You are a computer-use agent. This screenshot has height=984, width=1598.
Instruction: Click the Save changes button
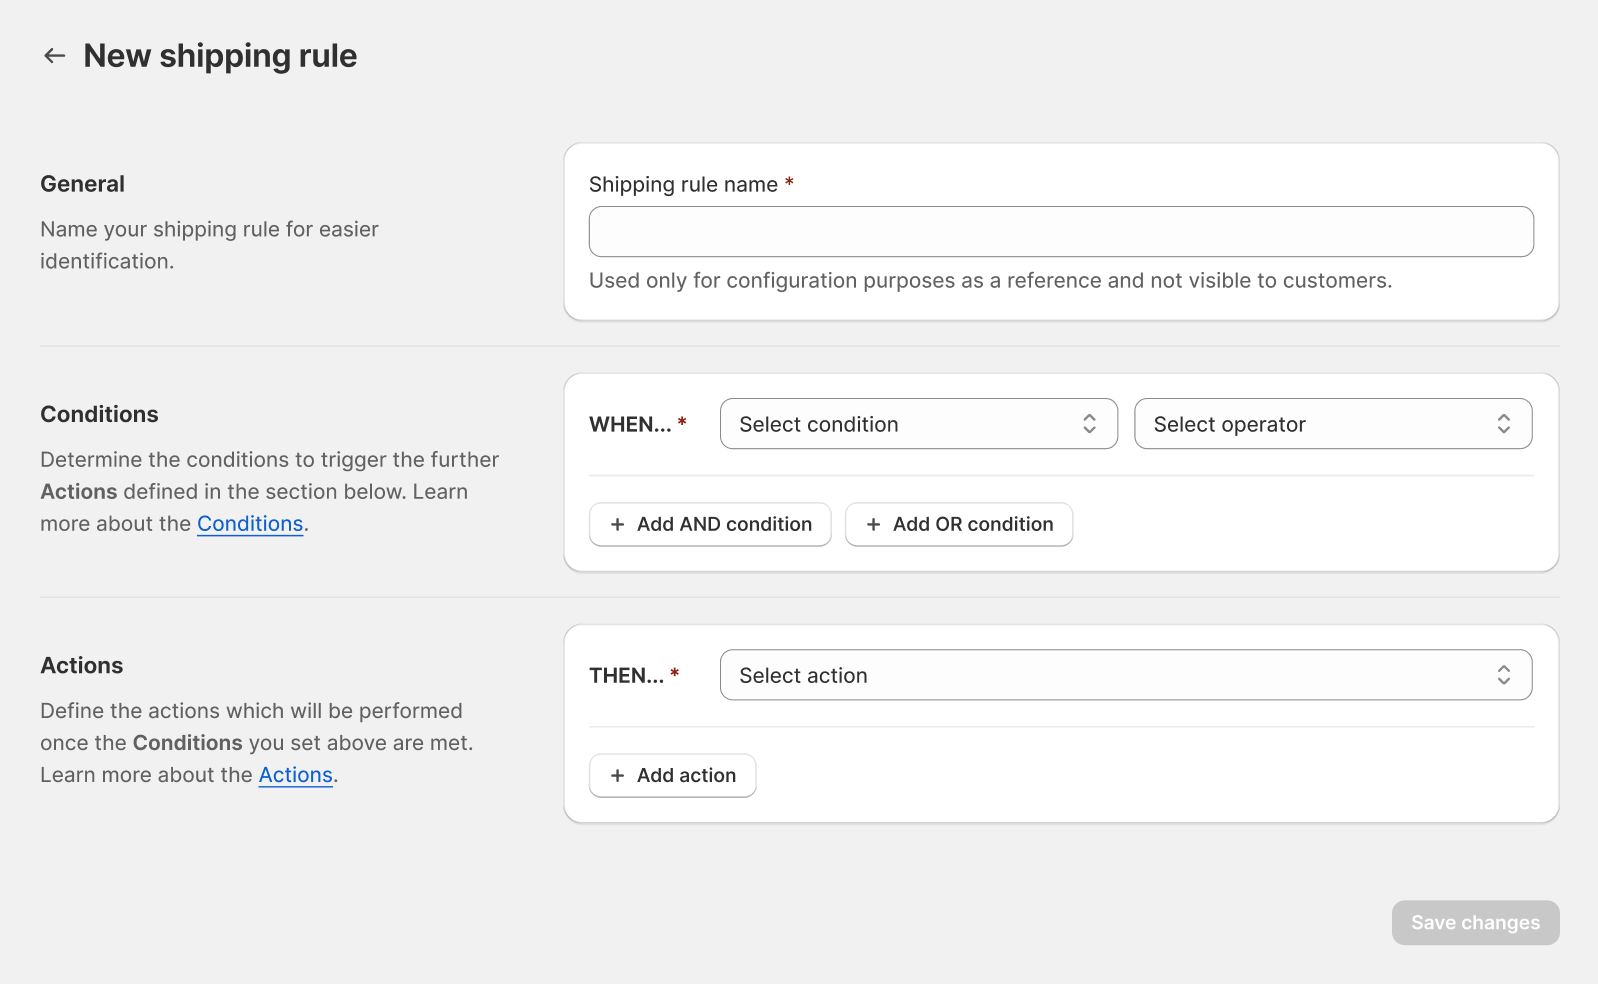1475,923
